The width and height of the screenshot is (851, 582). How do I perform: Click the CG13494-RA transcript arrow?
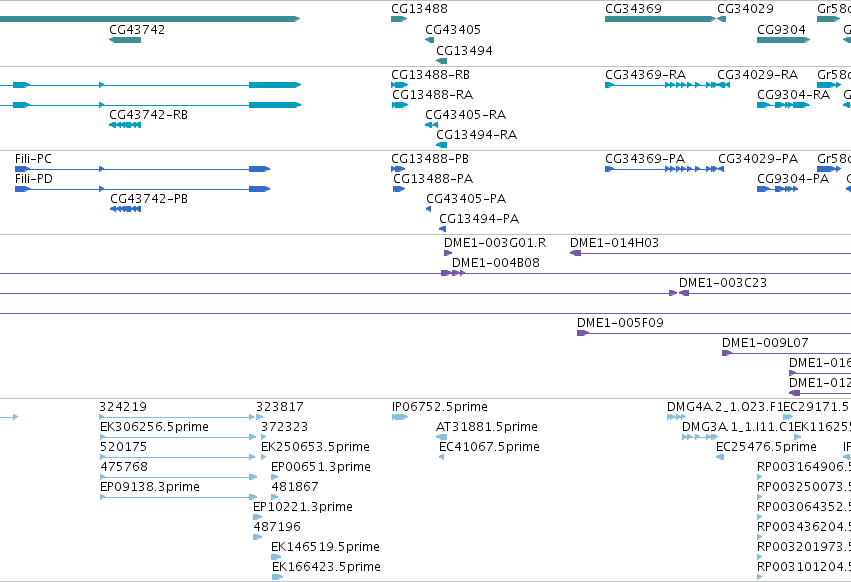pos(442,145)
